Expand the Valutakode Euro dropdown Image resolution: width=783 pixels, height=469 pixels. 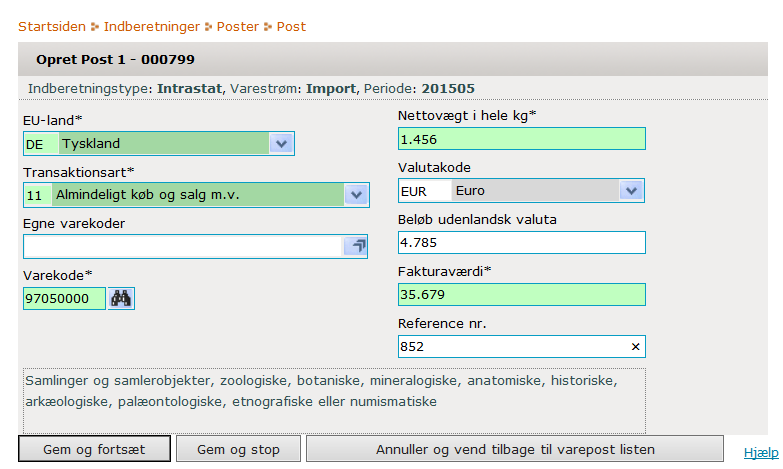(x=631, y=190)
